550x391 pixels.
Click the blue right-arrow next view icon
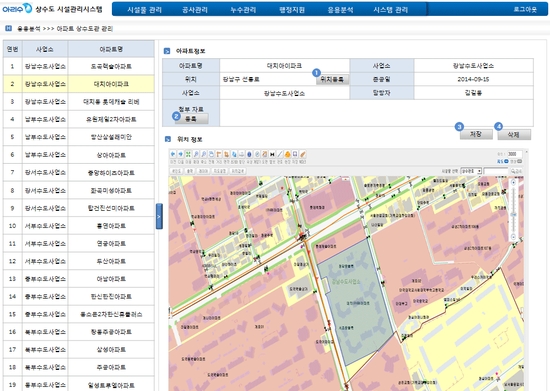click(180, 154)
